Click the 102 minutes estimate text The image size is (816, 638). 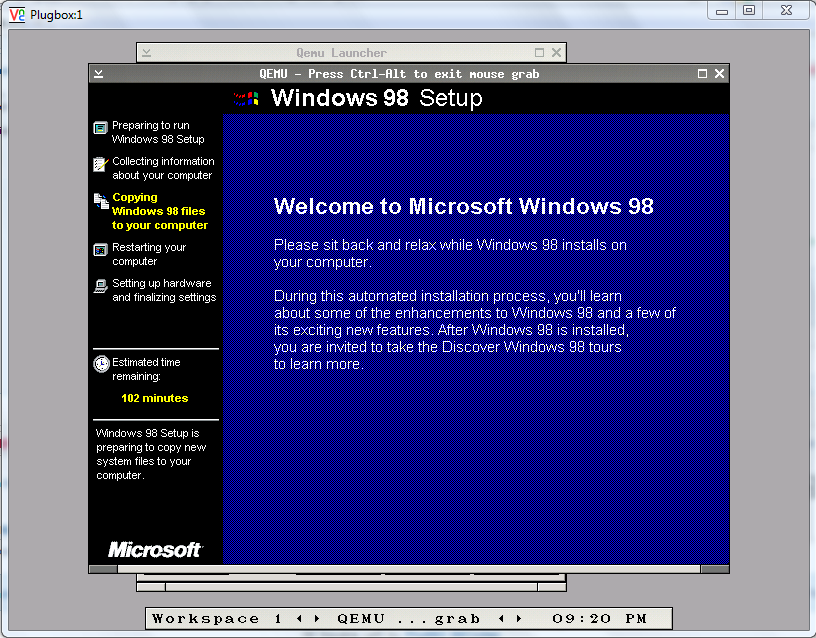click(x=155, y=398)
